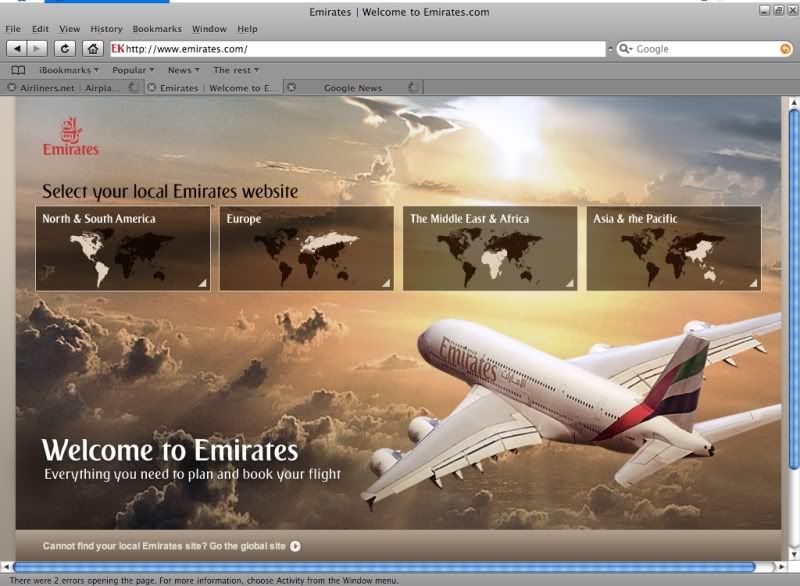Minimize the browser window
Image resolution: width=800 pixels, height=586 pixels.
[x=764, y=10]
